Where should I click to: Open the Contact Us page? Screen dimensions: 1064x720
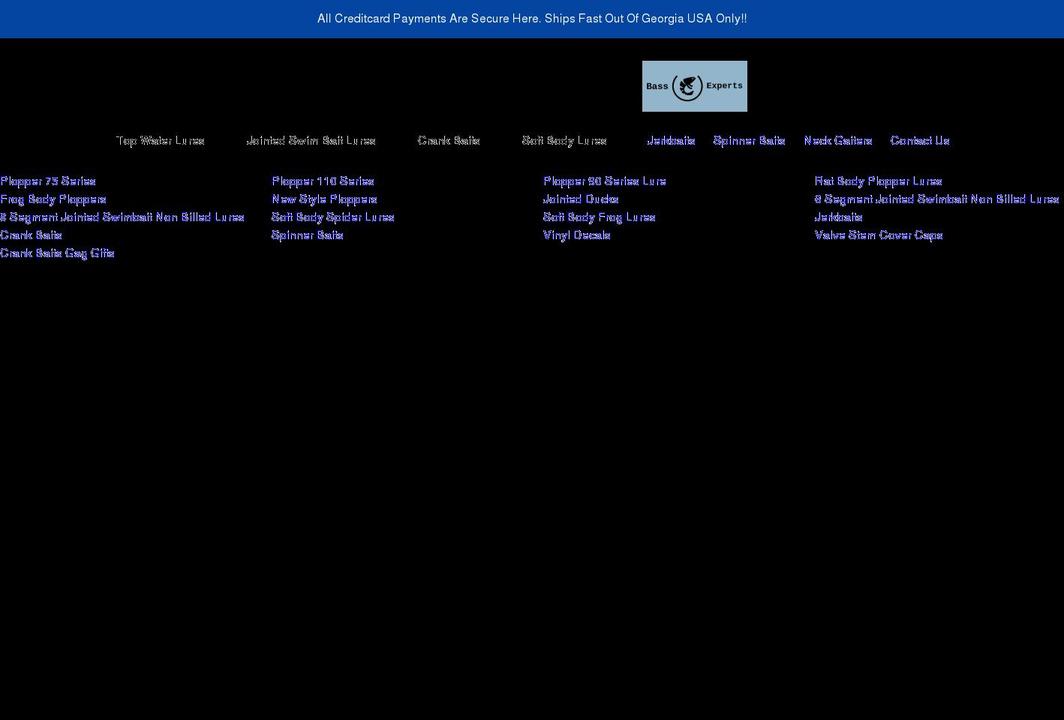(x=919, y=140)
